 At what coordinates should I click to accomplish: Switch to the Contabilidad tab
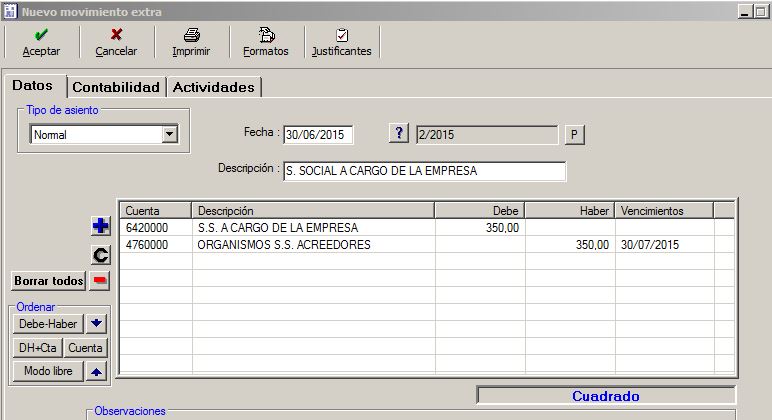116,87
